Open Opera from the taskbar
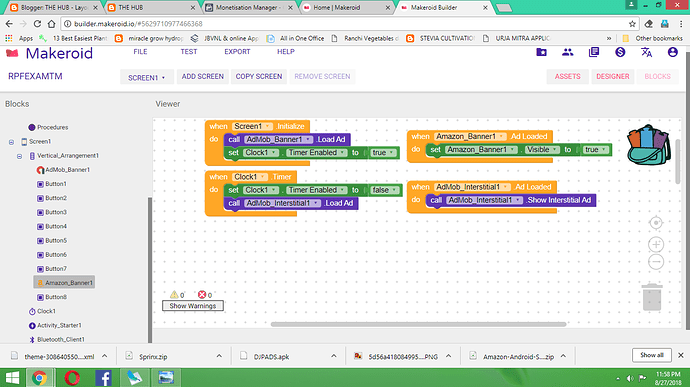 pyautogui.click(x=72, y=378)
